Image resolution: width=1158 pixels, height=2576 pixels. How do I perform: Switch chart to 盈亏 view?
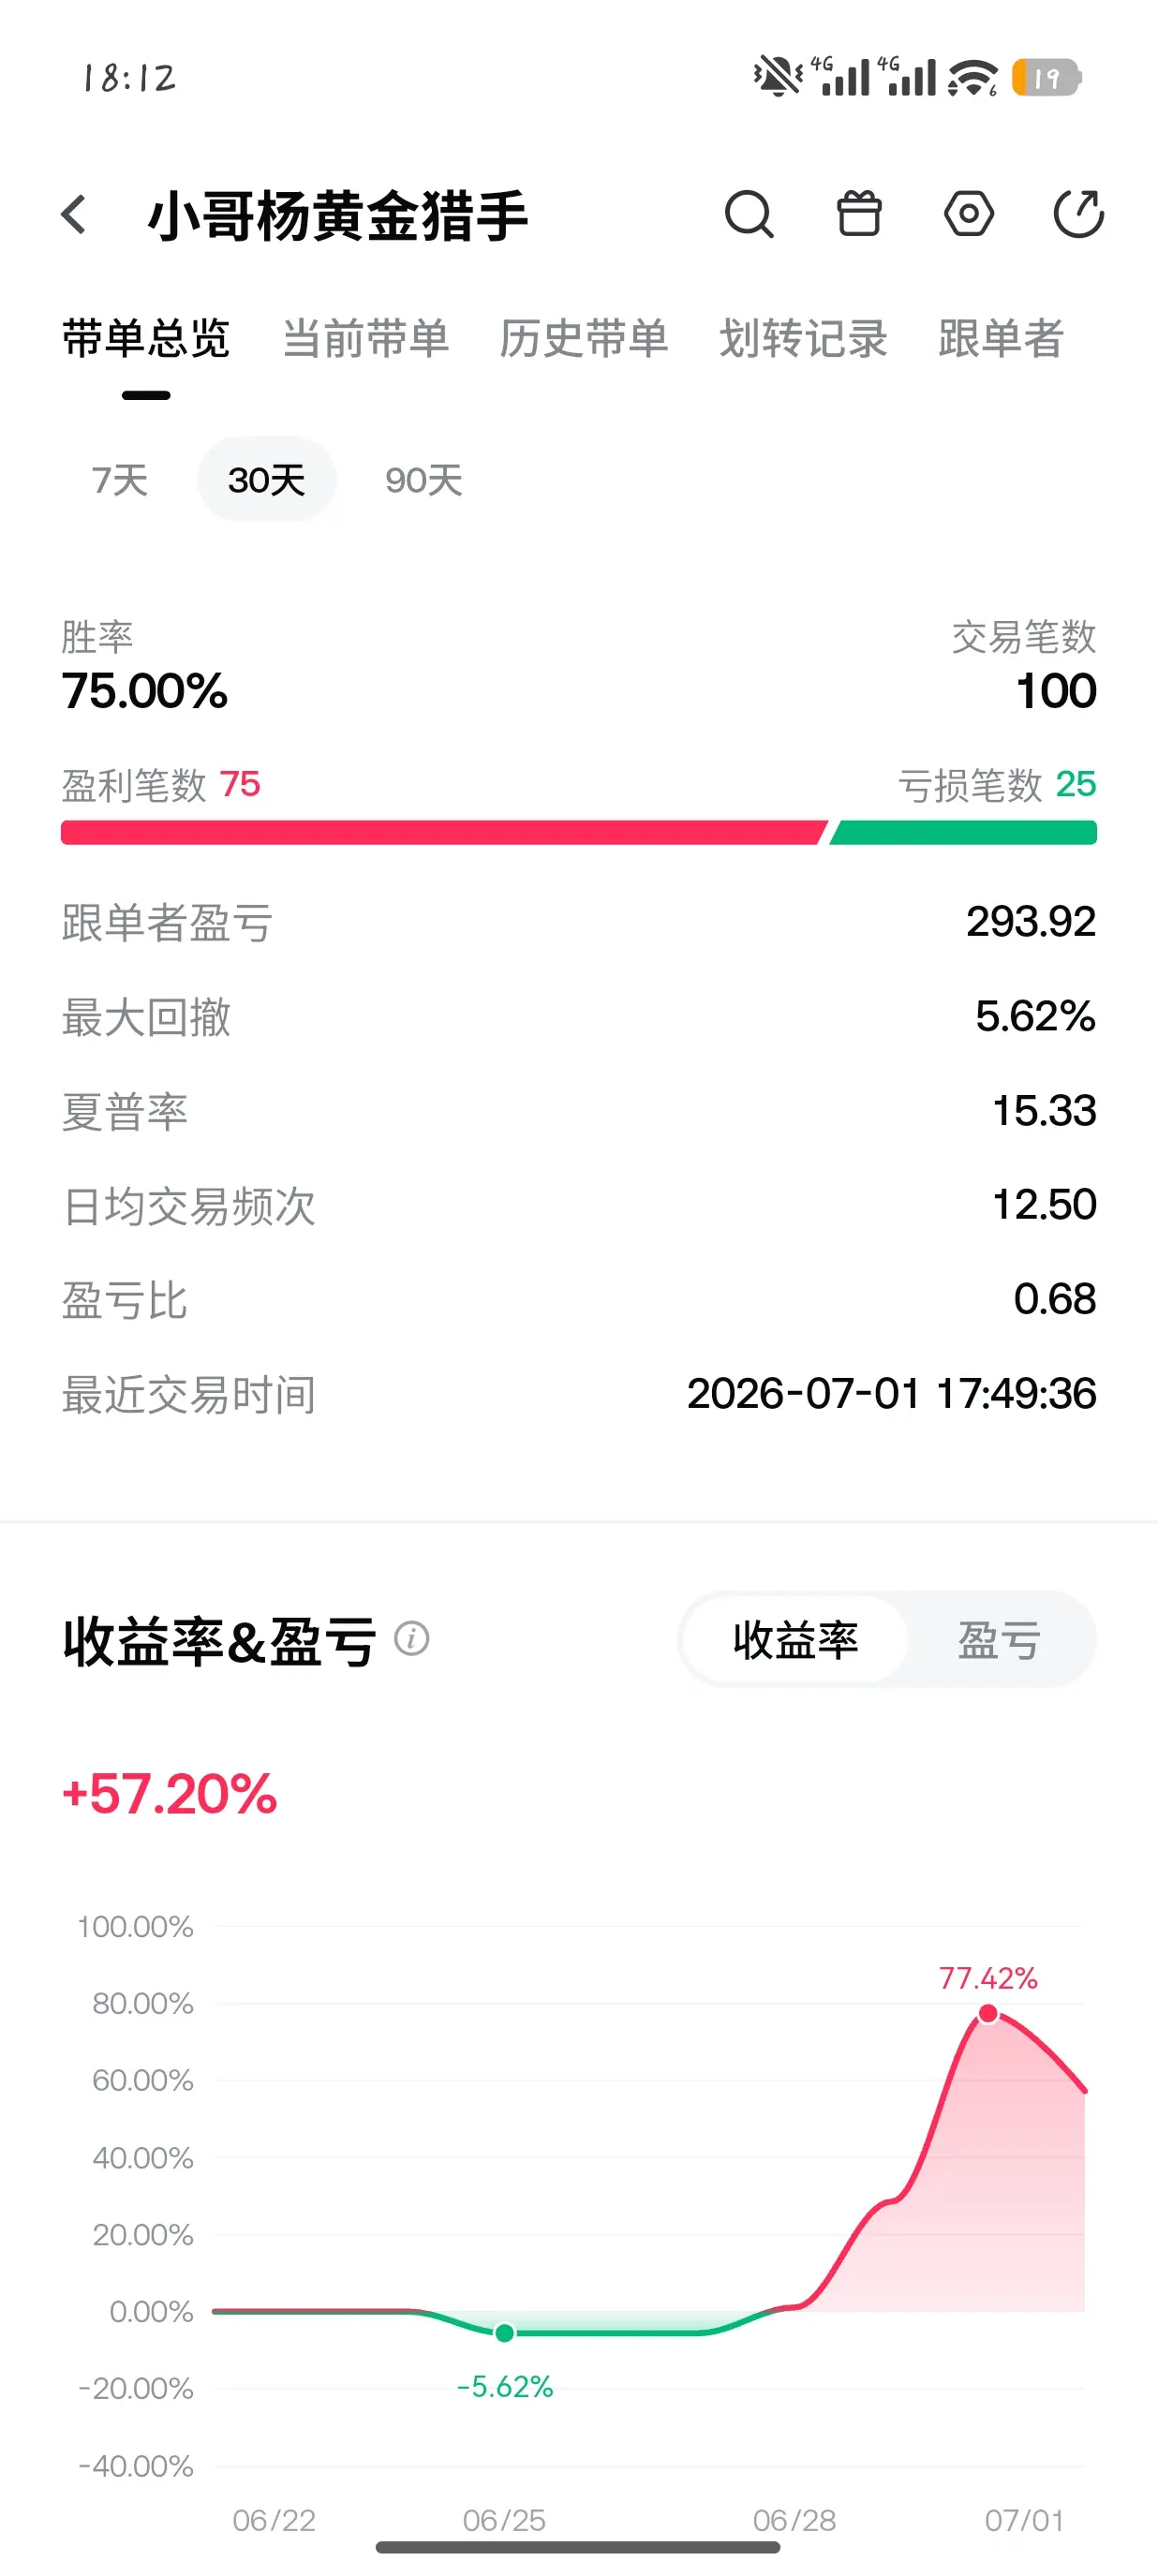[x=1000, y=1640]
